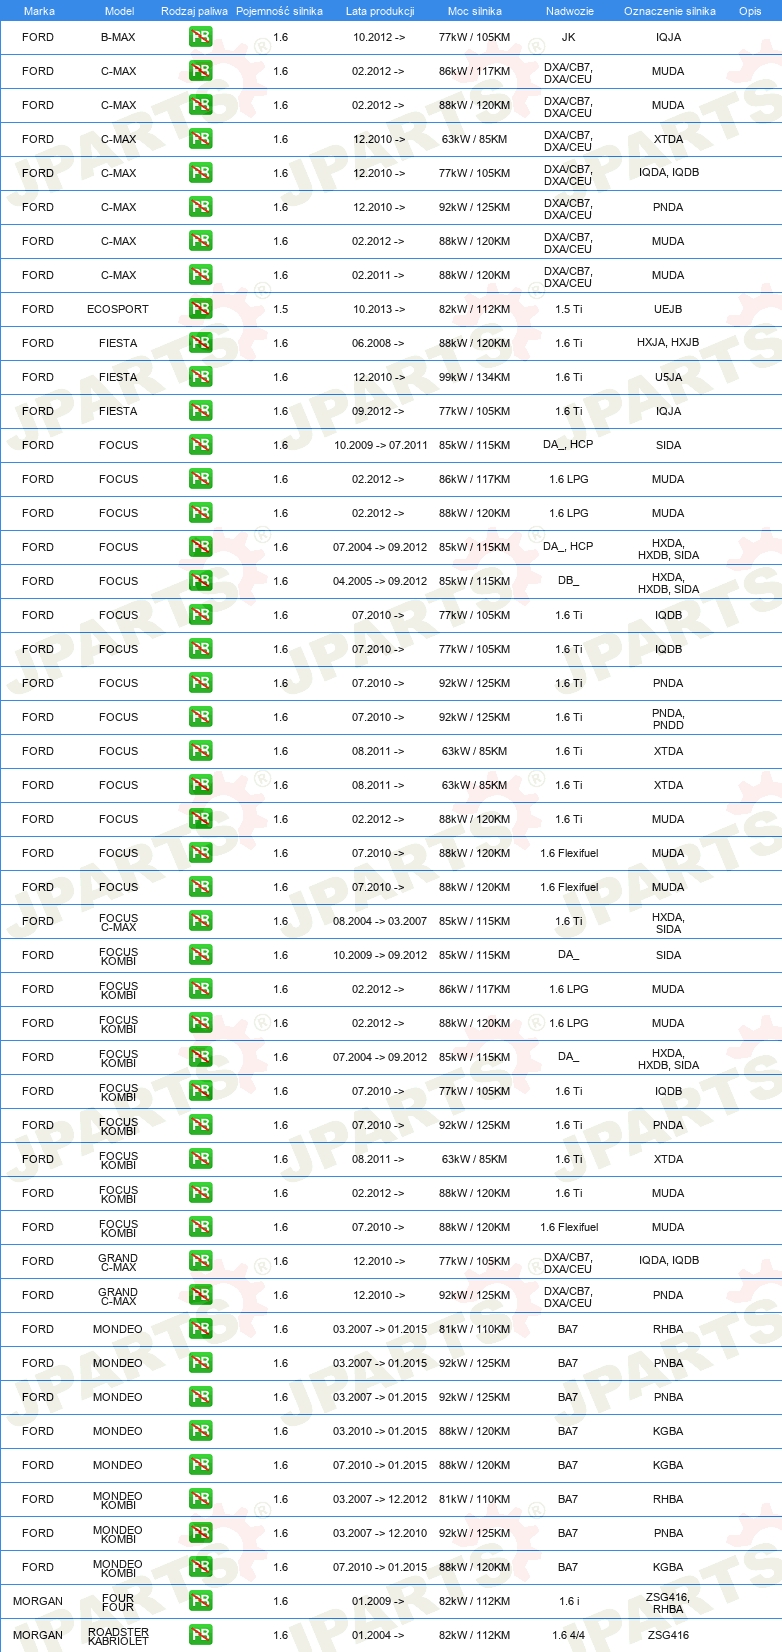Click the fuel type icon in the B-MAX row

(x=200, y=38)
